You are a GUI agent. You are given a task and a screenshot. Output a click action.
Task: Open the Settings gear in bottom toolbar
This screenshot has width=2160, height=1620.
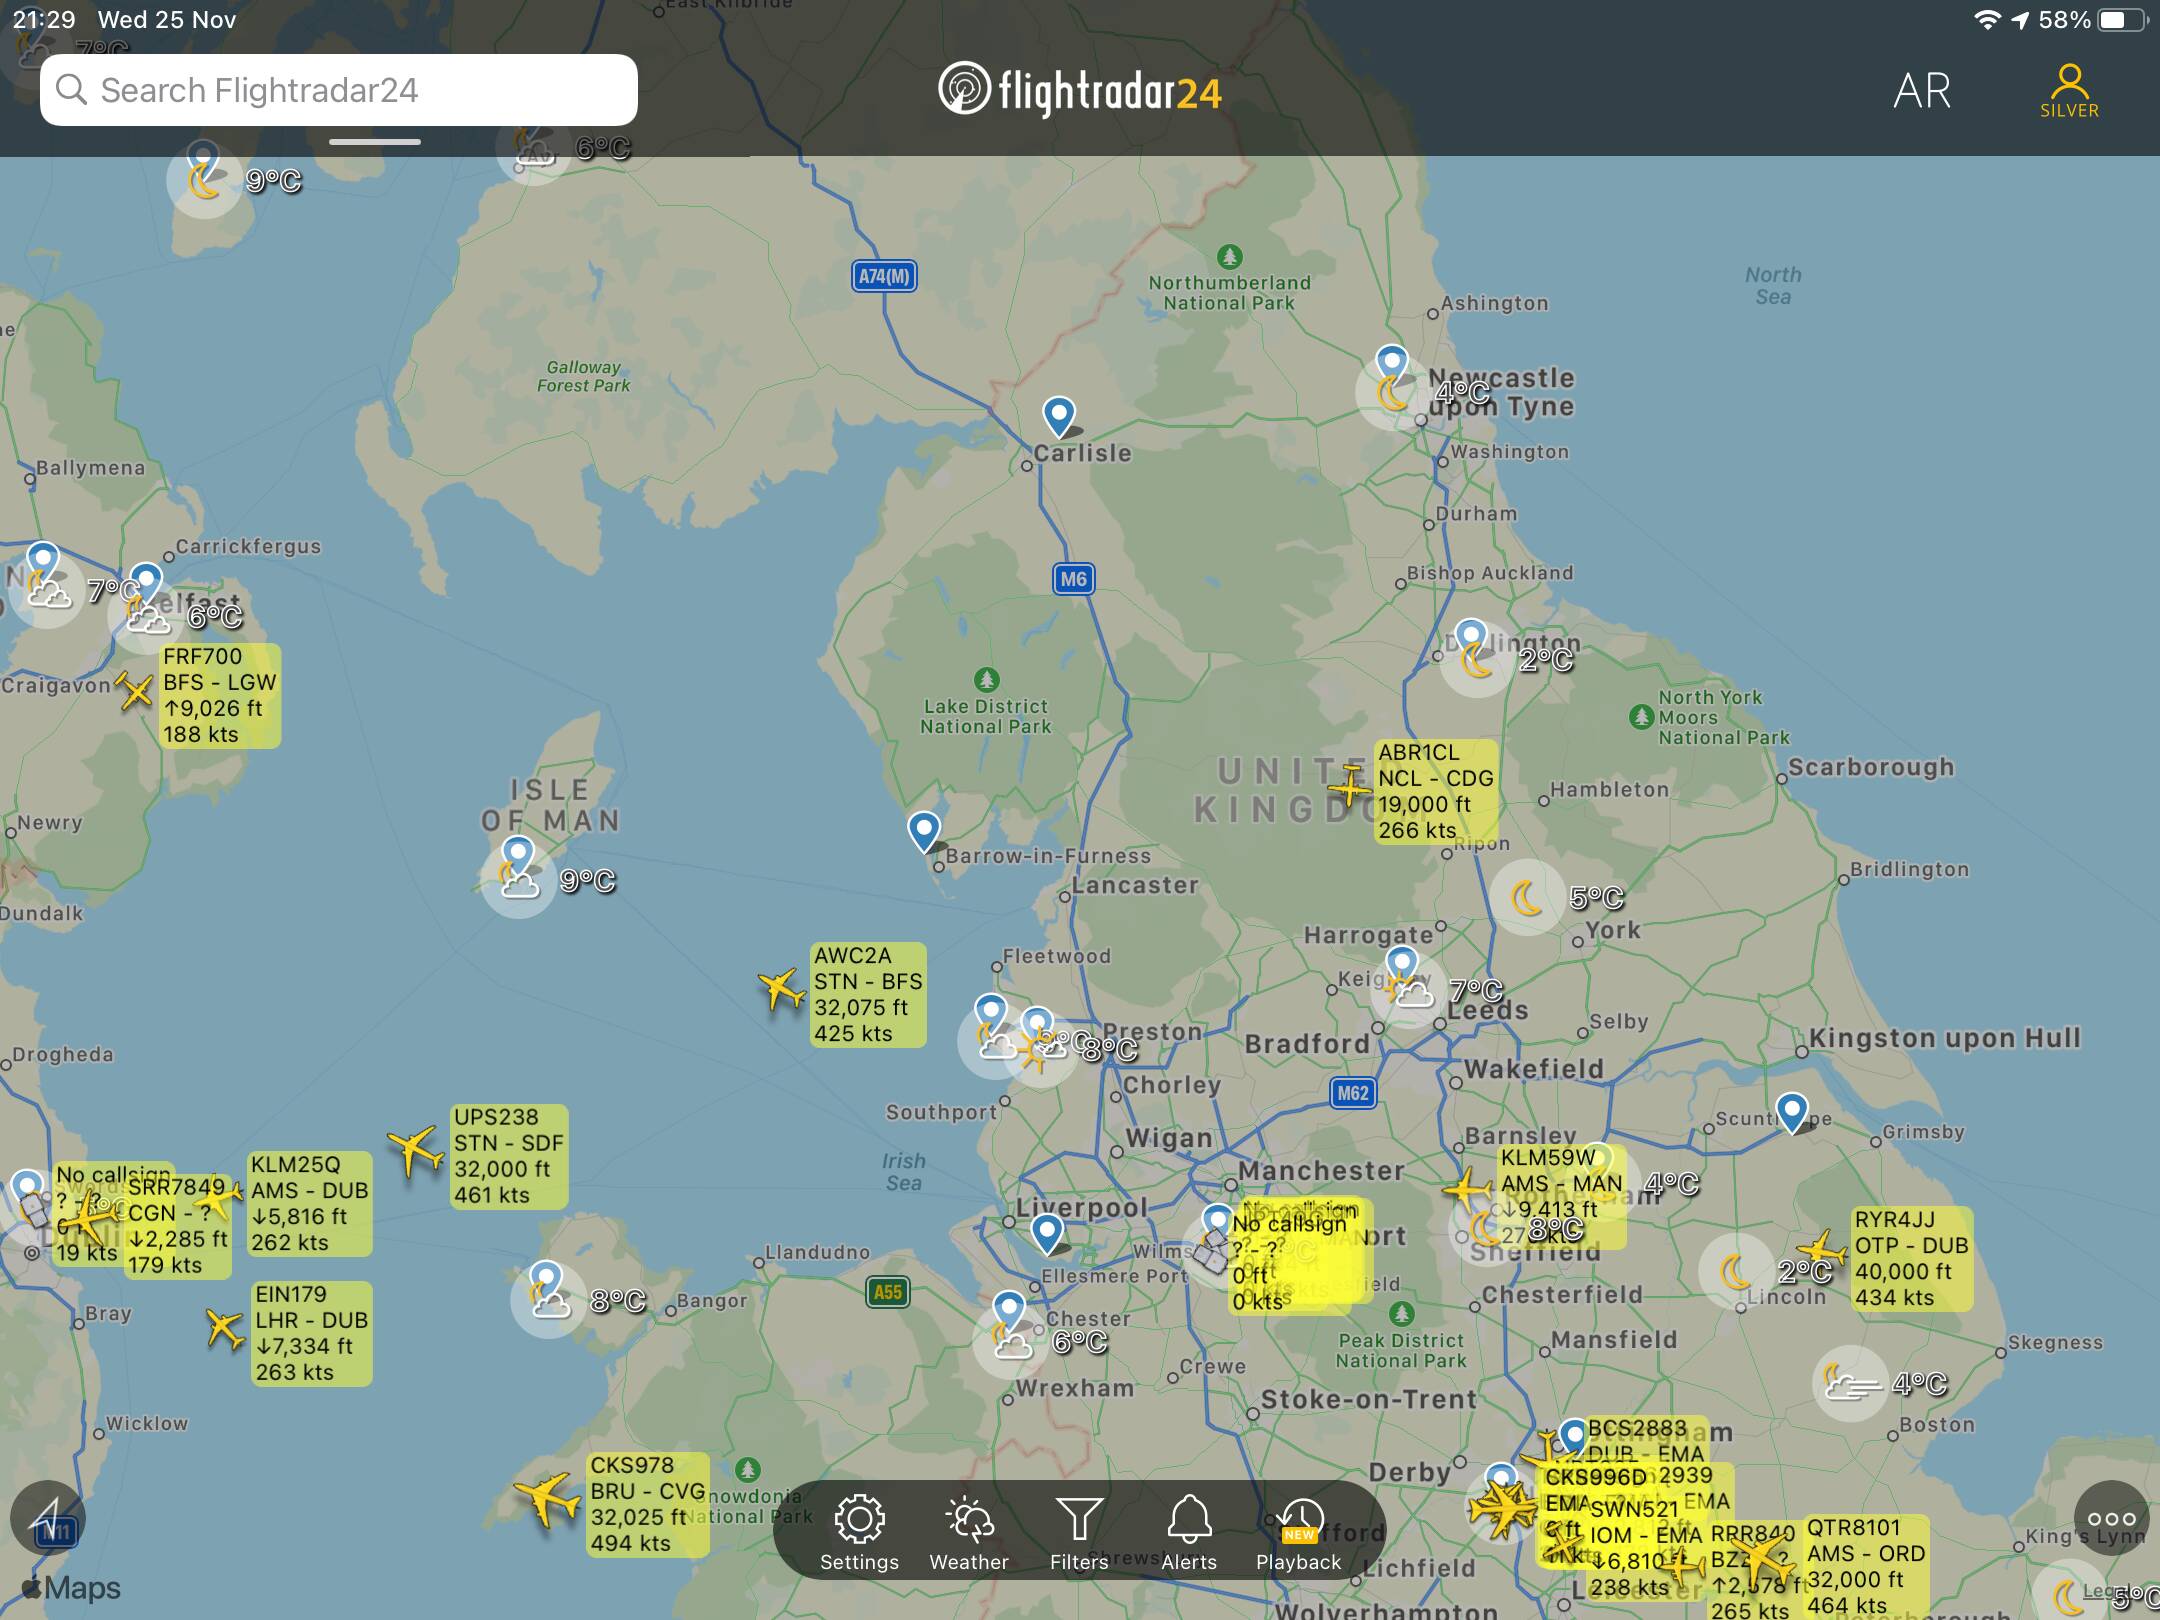tap(859, 1534)
